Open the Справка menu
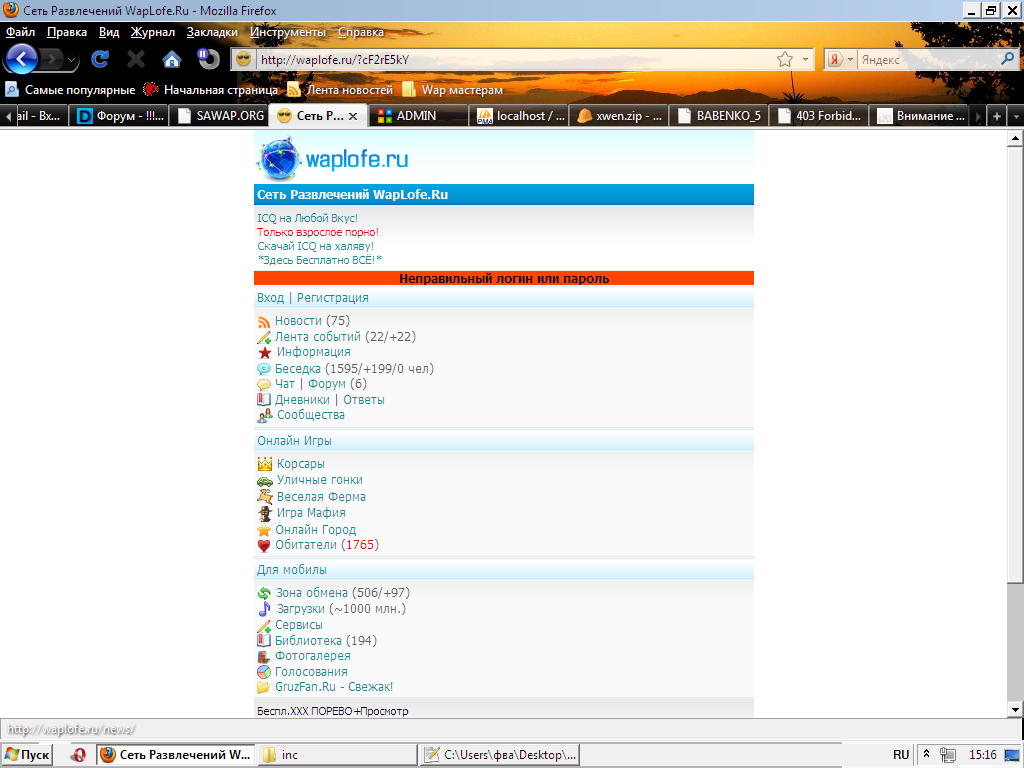Viewport: 1024px width, 768px height. (360, 32)
